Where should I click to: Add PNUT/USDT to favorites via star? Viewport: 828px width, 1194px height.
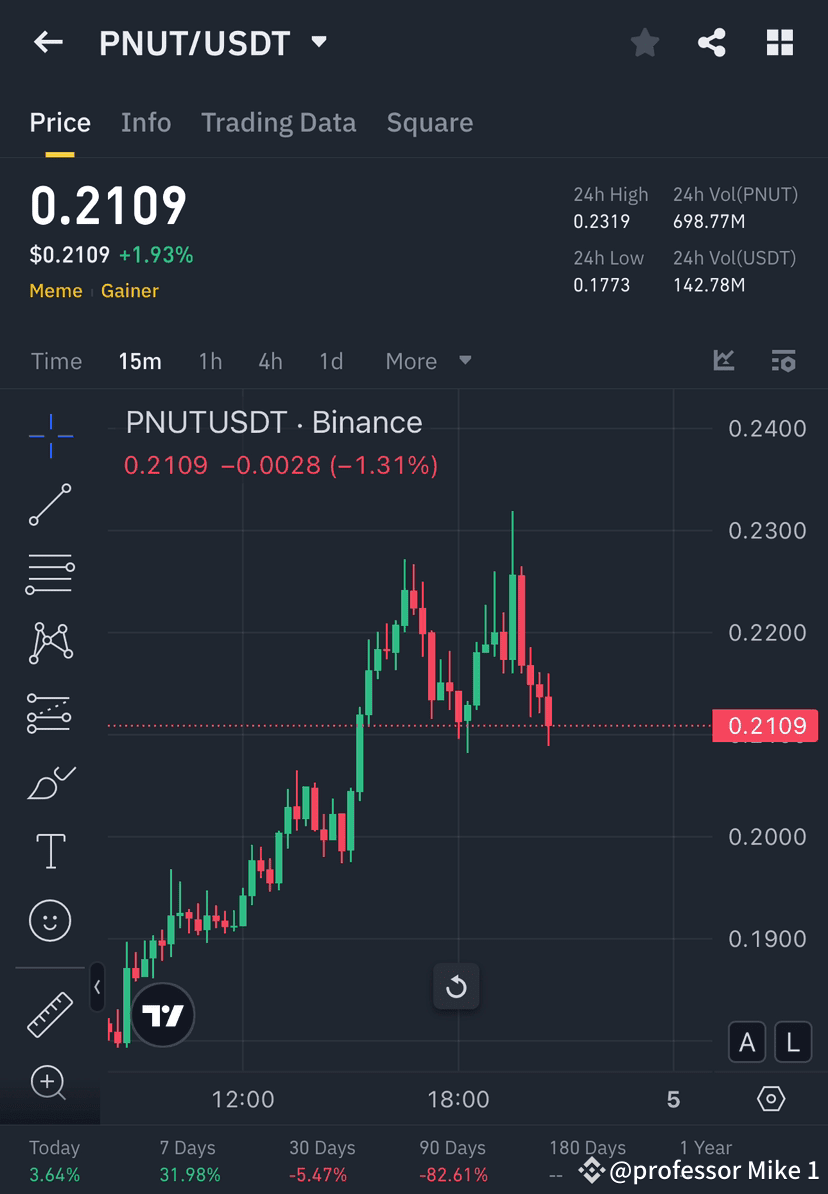(x=644, y=42)
